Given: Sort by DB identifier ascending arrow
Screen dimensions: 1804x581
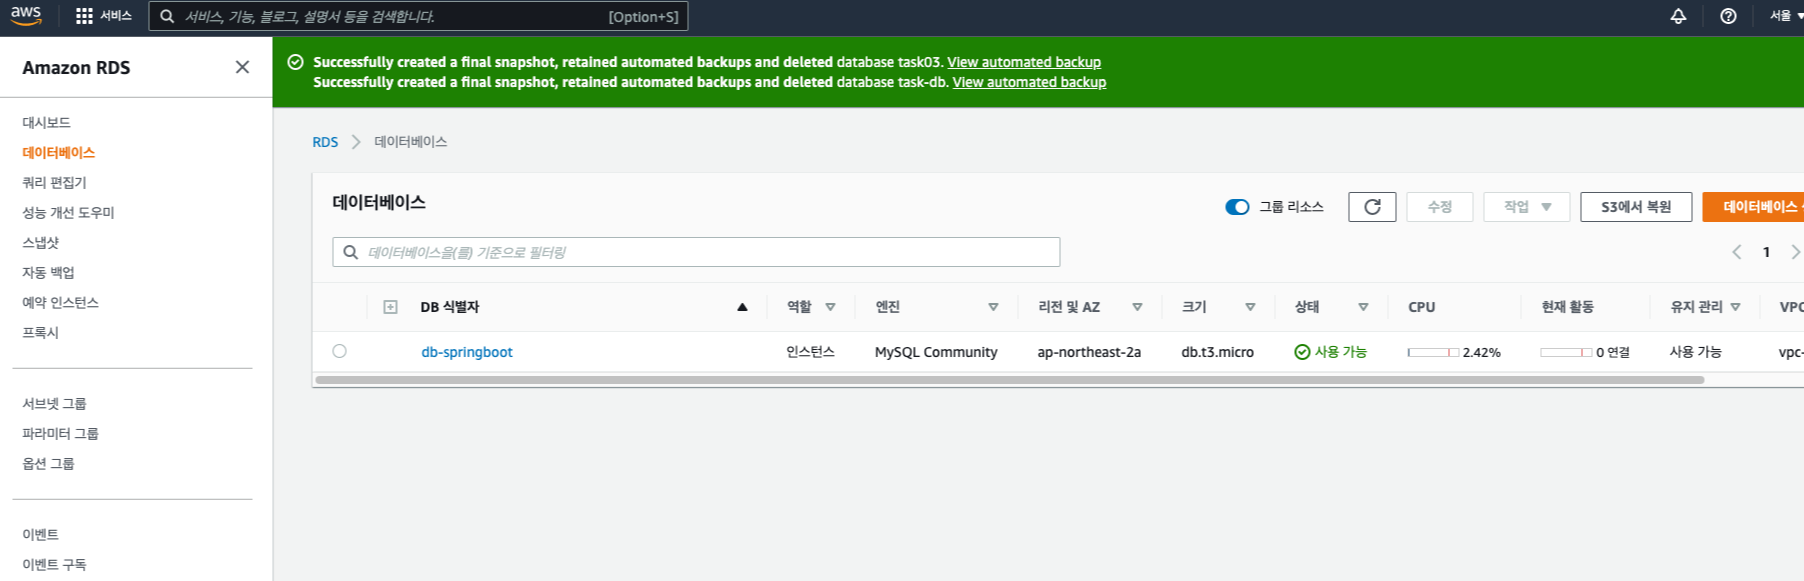Looking at the screenshot, I should [742, 307].
